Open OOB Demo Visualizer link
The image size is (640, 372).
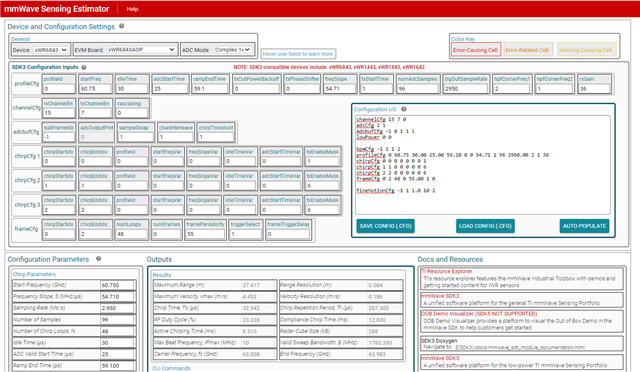click(x=479, y=314)
